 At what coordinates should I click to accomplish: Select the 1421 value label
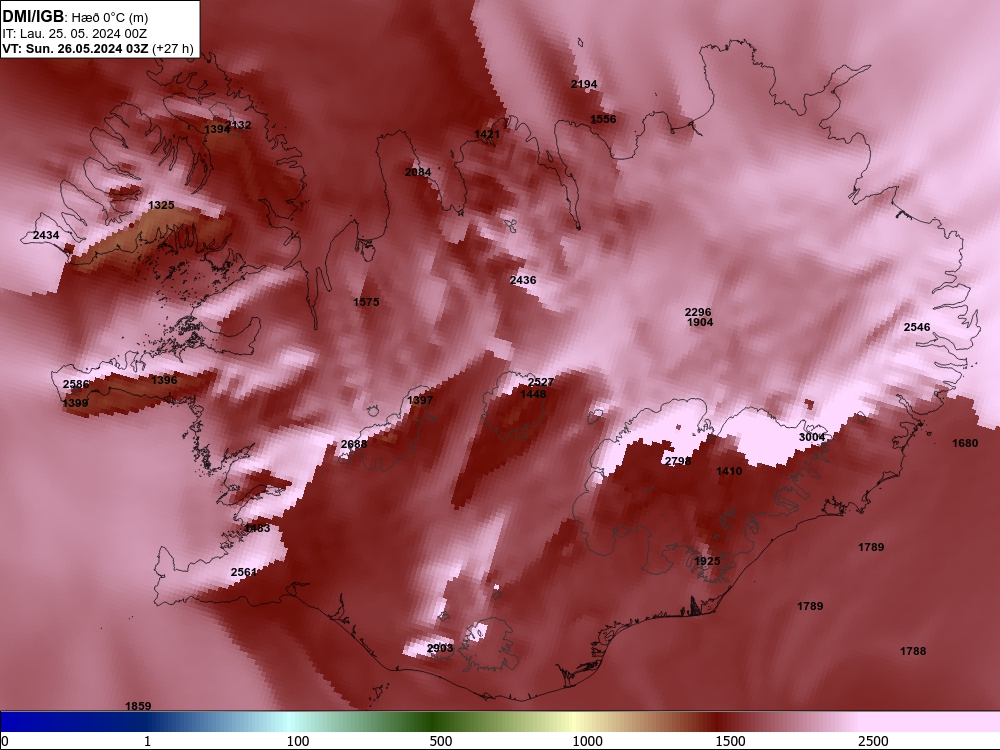click(487, 134)
